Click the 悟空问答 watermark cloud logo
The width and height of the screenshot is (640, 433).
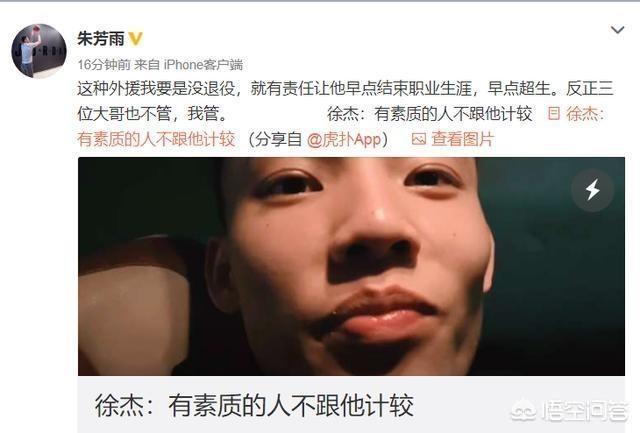(x=523, y=411)
